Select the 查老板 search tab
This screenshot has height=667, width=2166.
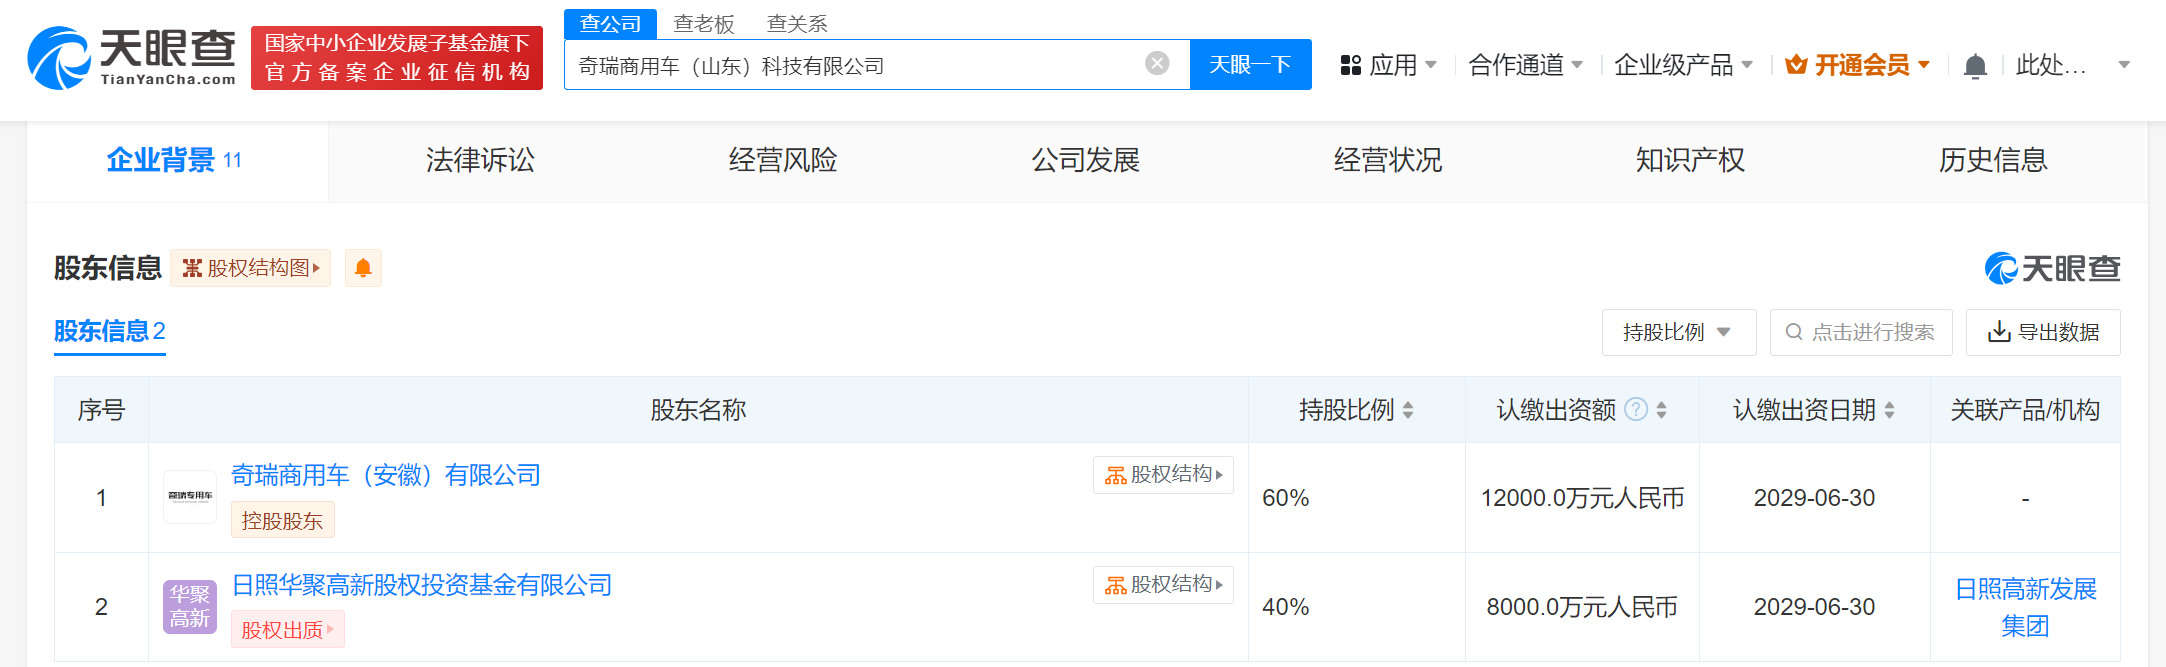704,24
